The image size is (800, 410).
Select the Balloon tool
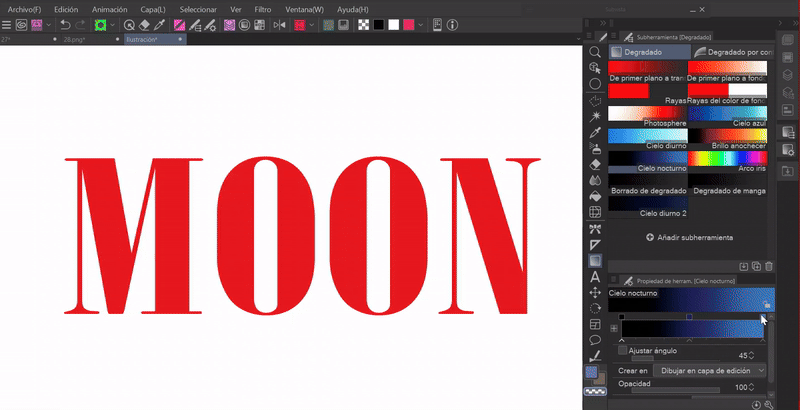(595, 340)
